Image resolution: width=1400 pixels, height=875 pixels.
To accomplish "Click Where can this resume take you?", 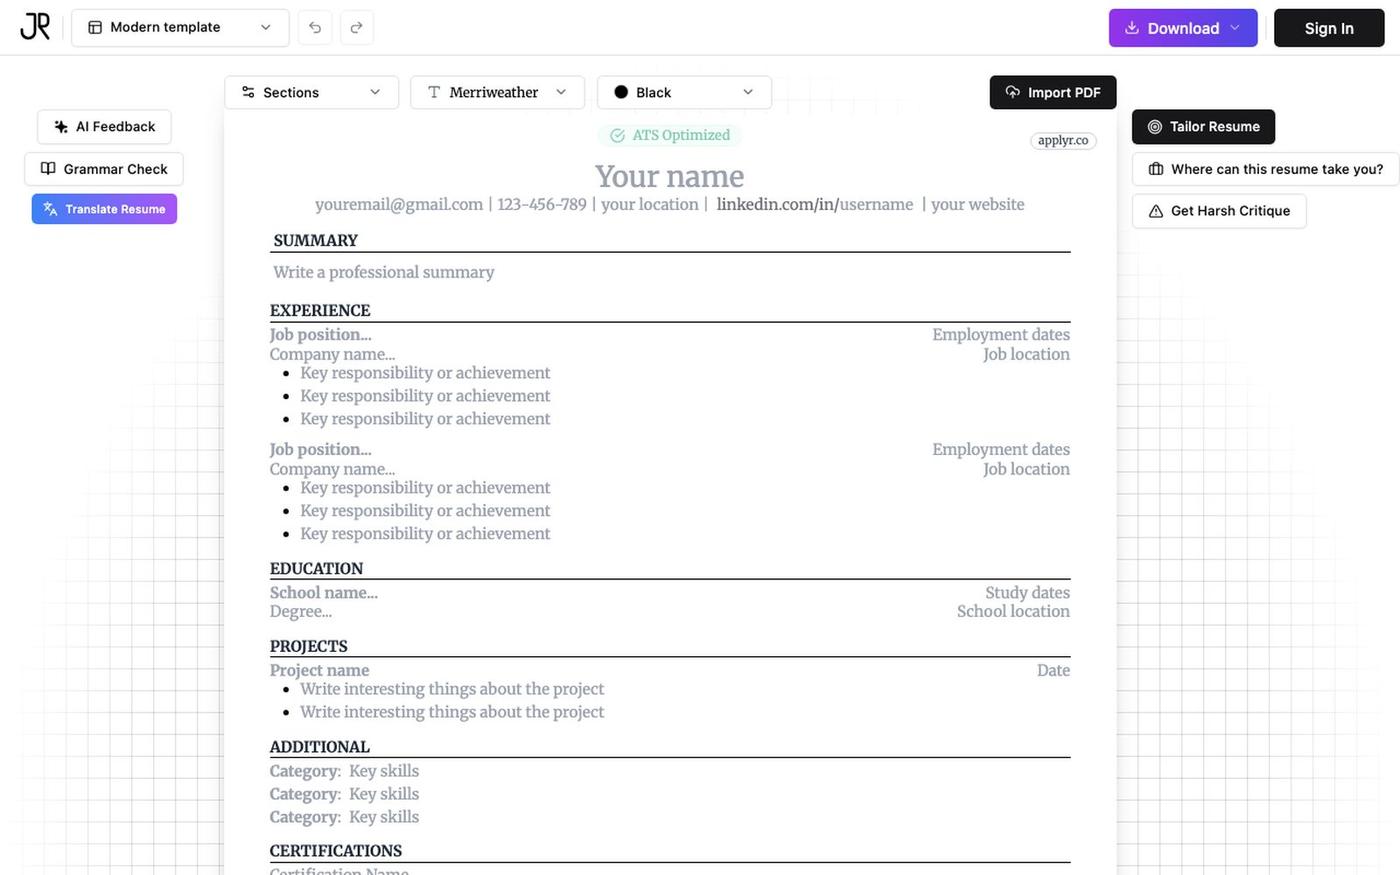I will tap(1266, 169).
